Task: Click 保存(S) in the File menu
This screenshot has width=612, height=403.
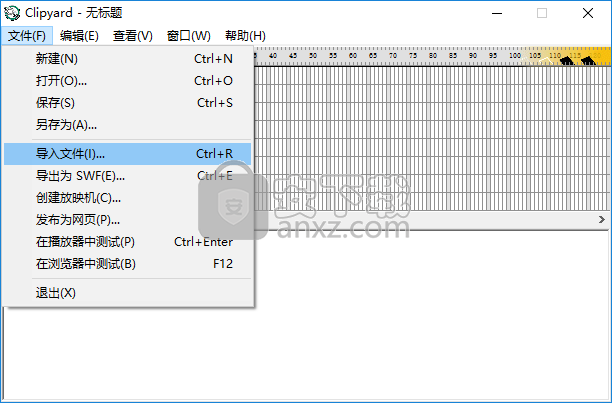Action: (x=55, y=103)
